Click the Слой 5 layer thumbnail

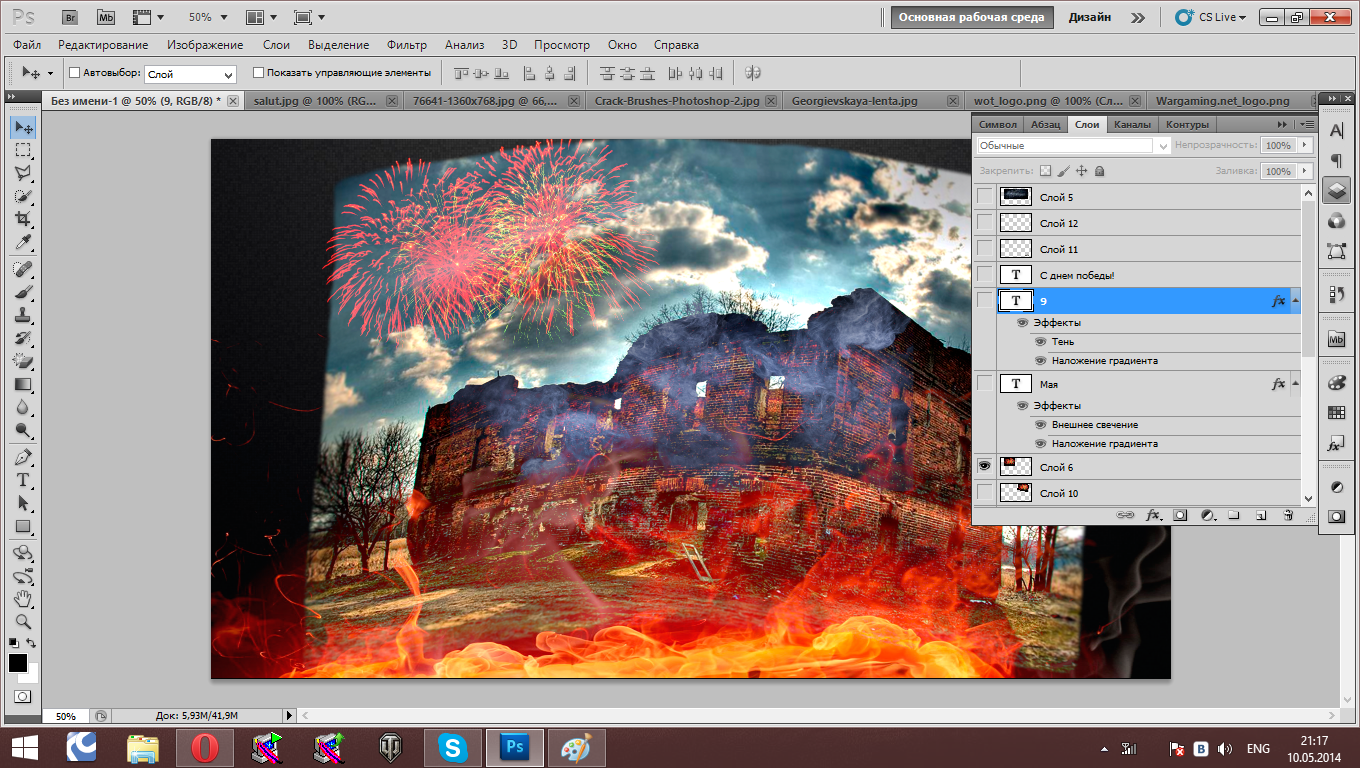pos(1016,197)
